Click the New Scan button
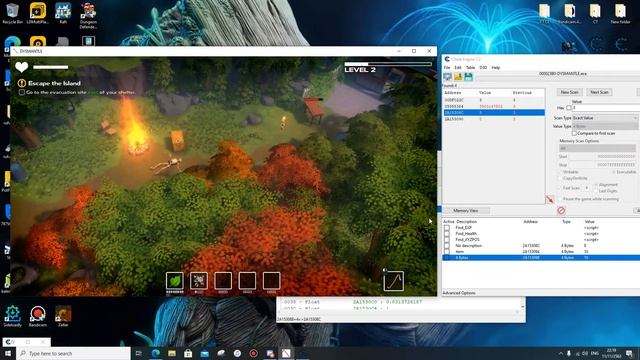 click(569, 92)
